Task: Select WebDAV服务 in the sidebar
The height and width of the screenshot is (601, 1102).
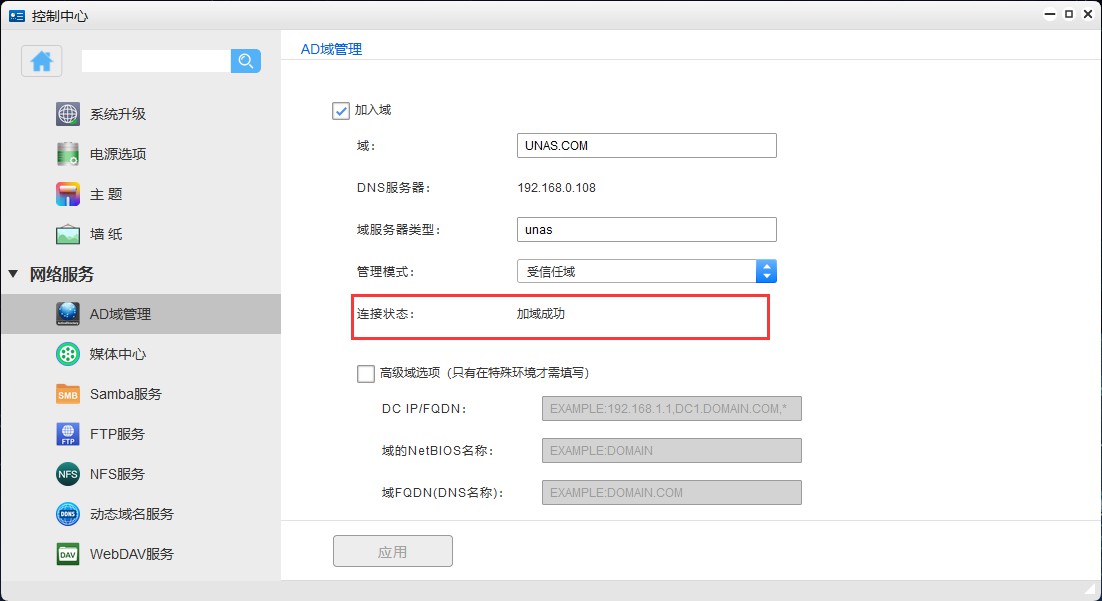Action: click(x=131, y=554)
